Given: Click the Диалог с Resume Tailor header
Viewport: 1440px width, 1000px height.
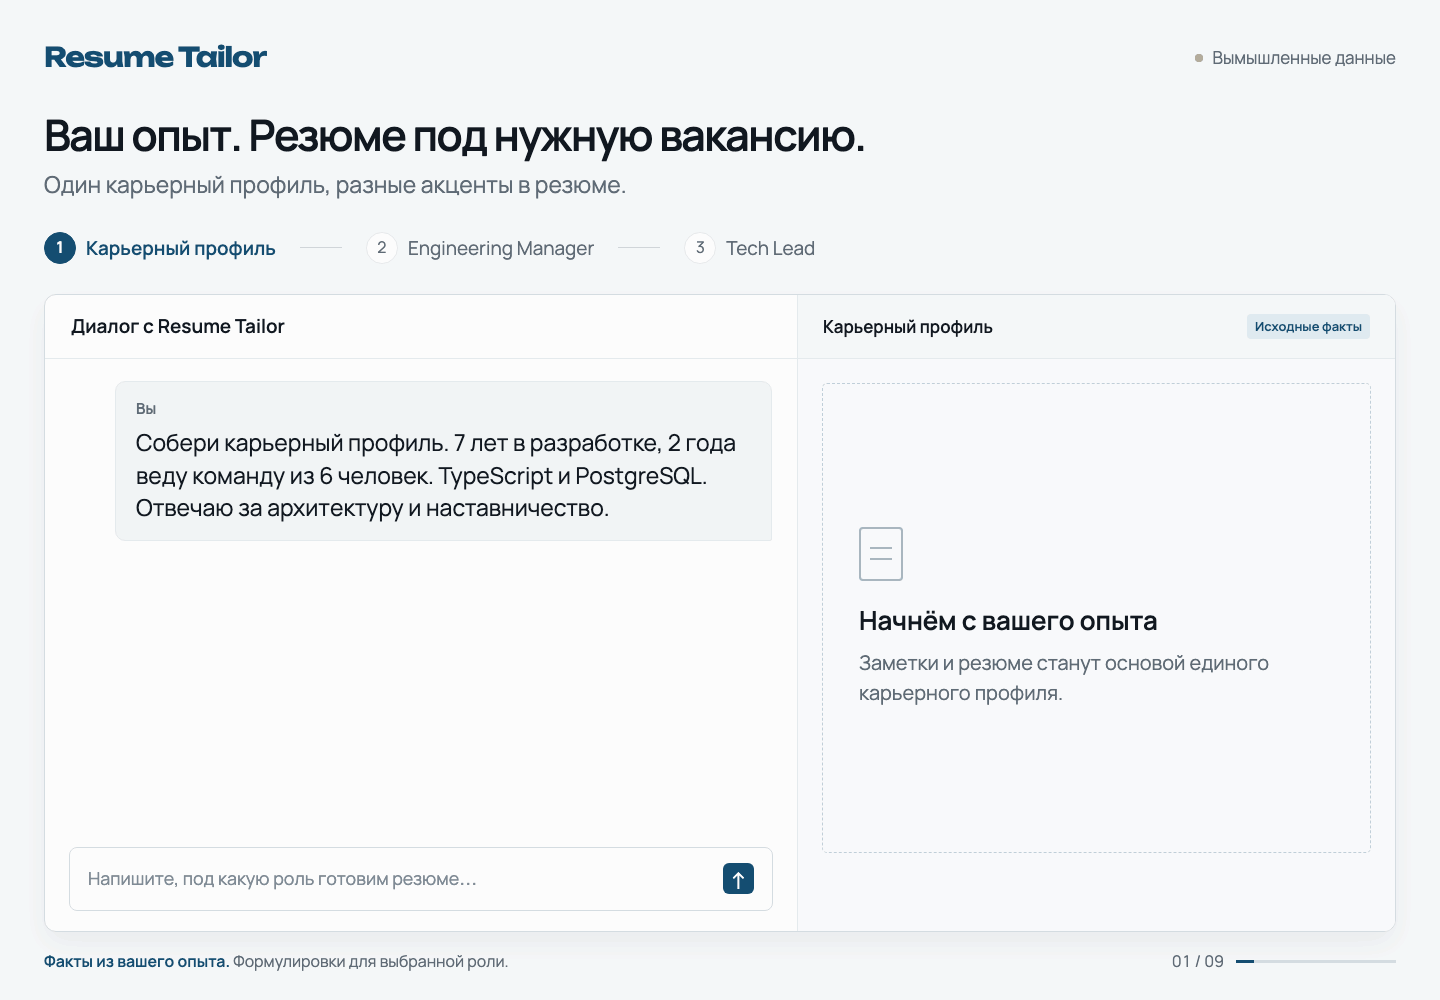Looking at the screenshot, I should point(178,327).
